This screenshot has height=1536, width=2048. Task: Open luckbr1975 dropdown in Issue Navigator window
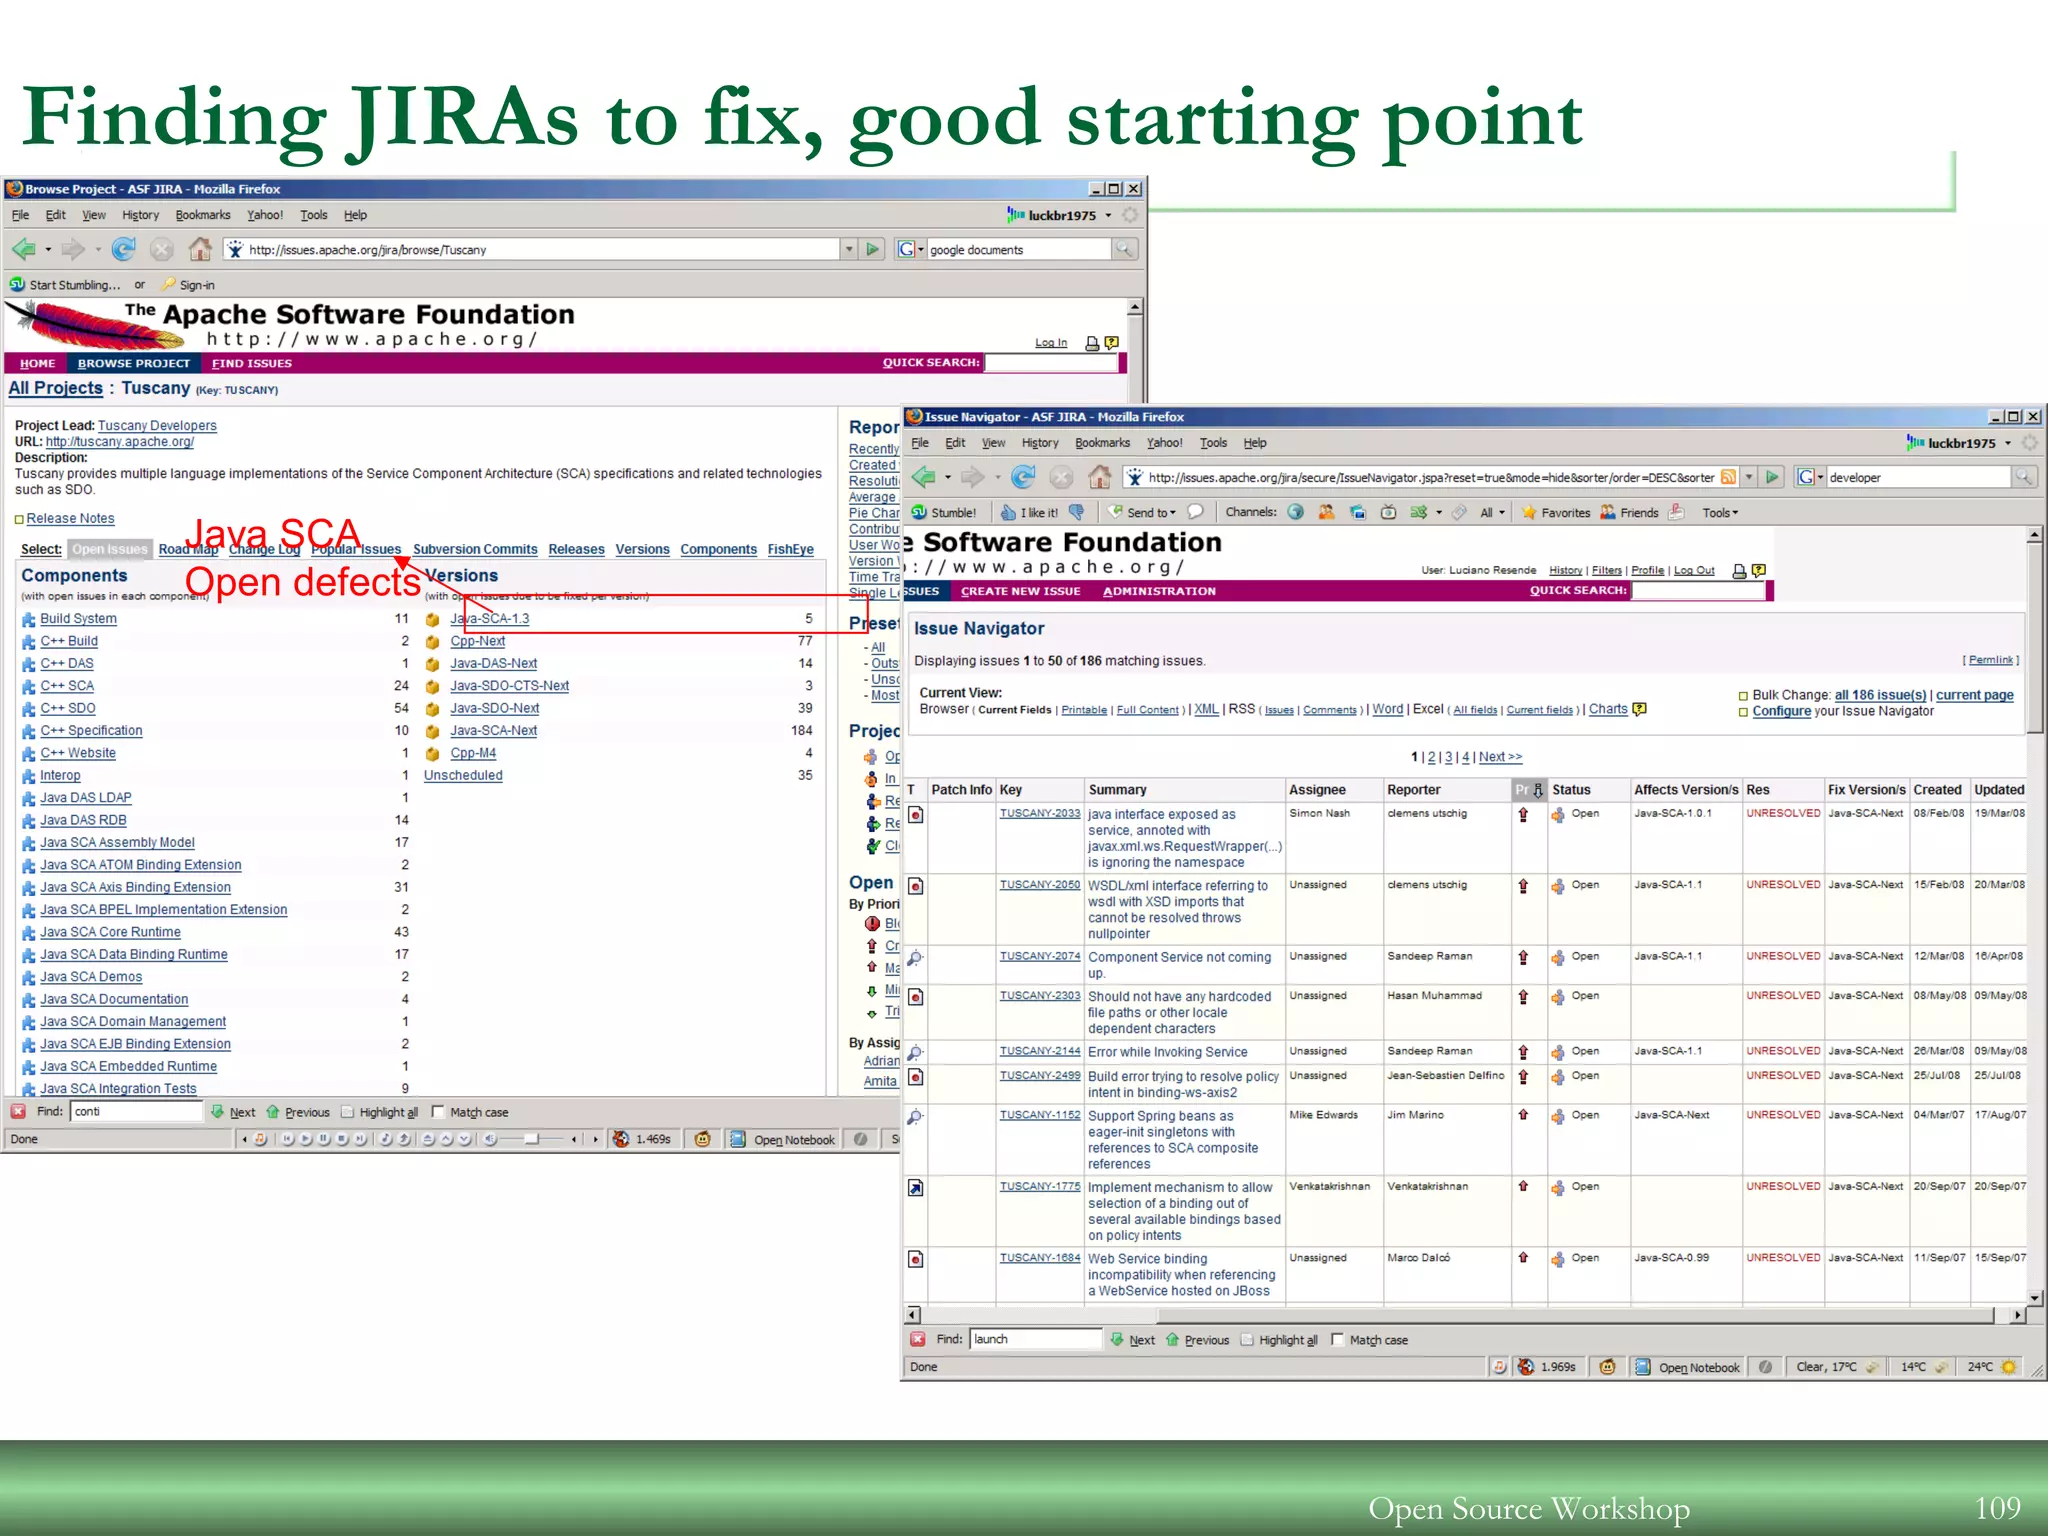[2008, 443]
